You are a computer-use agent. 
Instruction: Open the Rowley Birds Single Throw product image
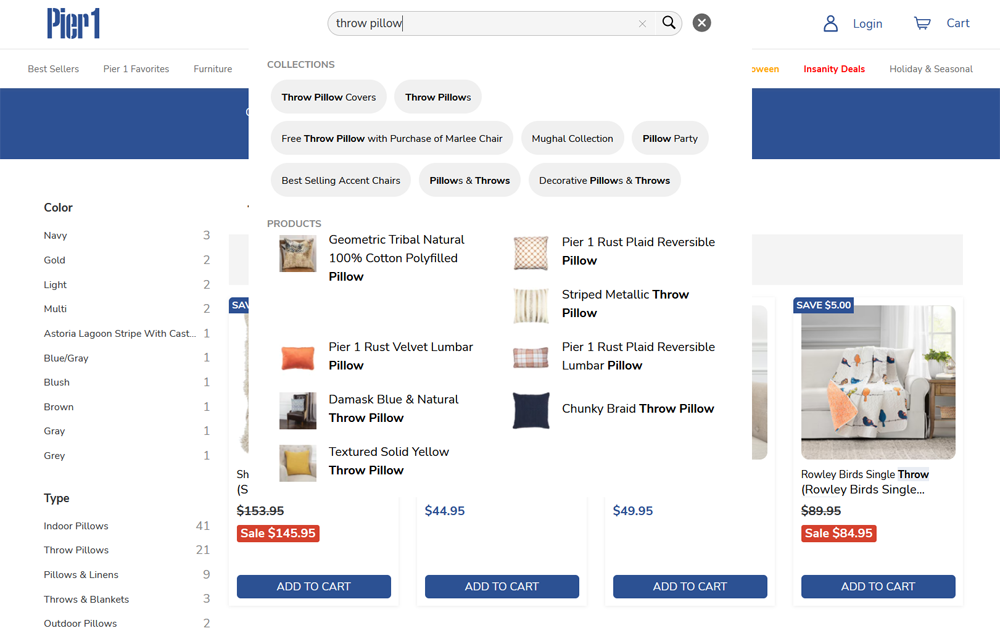coord(878,382)
